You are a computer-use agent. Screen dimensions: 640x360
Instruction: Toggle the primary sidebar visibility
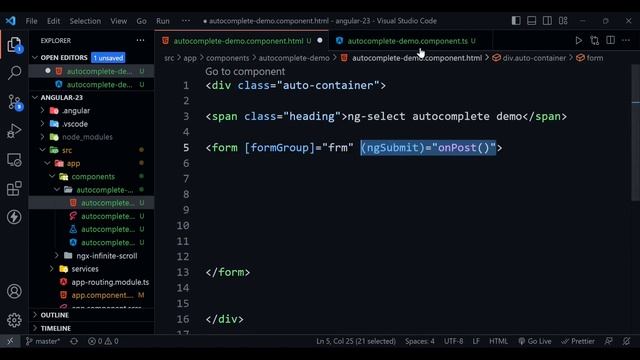click(516, 20)
